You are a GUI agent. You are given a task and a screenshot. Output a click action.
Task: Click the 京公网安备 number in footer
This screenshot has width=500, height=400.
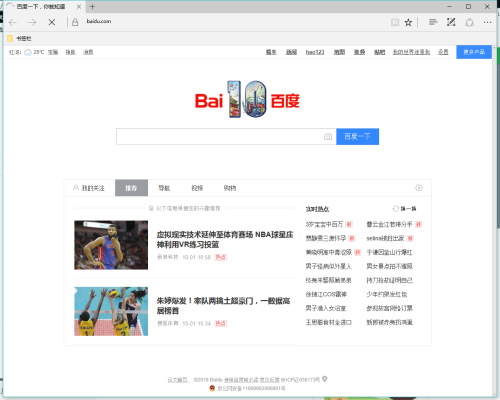(251, 388)
